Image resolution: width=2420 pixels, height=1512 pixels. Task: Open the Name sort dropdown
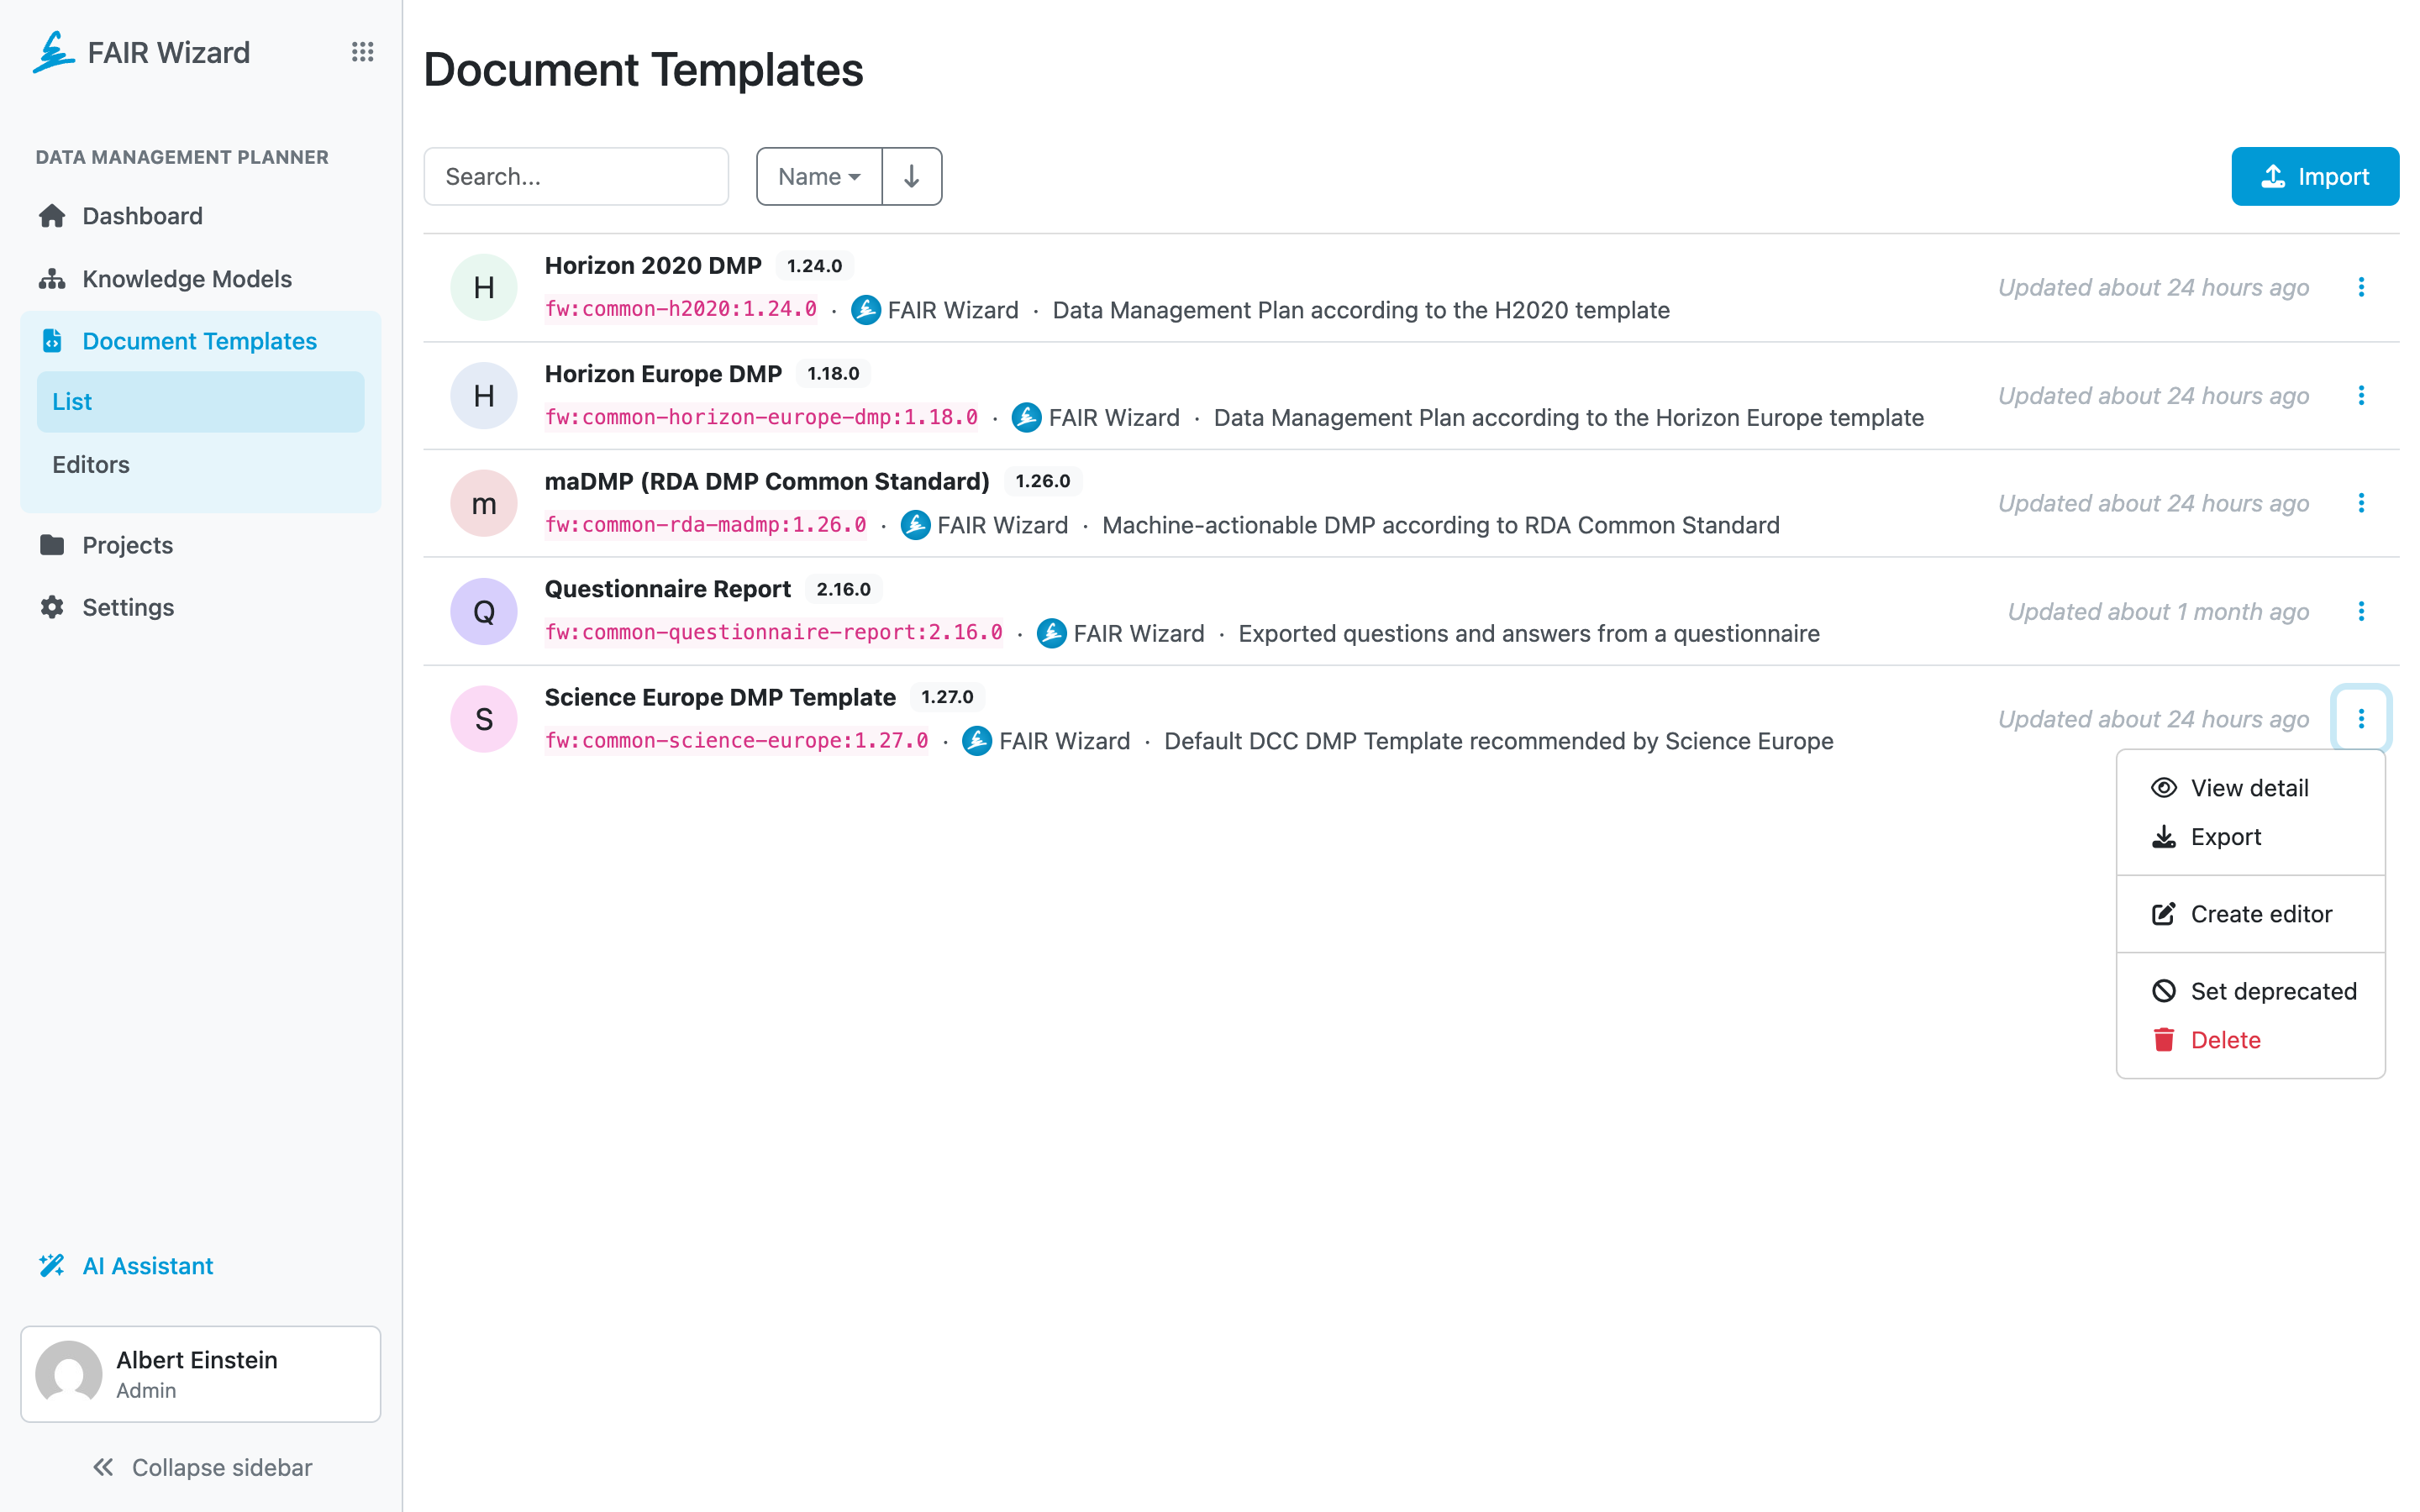[x=819, y=176]
